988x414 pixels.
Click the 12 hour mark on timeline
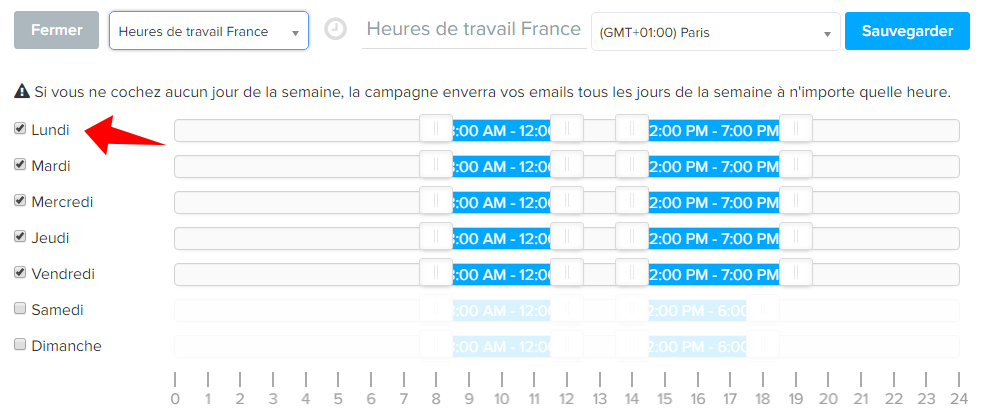[x=566, y=389]
